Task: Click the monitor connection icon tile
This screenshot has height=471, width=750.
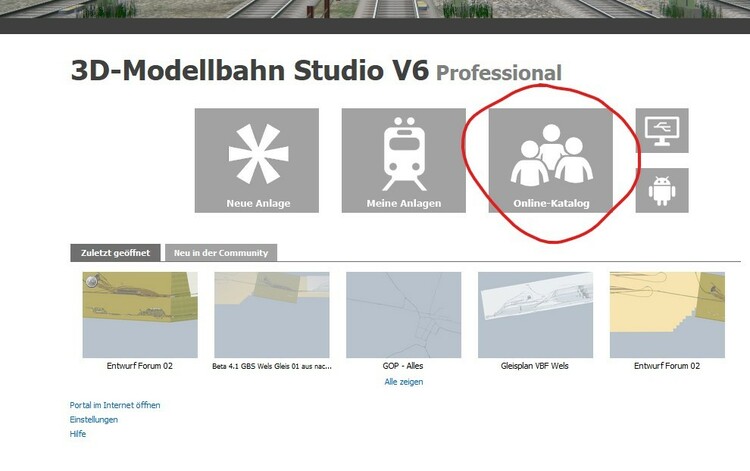Action: point(662,131)
